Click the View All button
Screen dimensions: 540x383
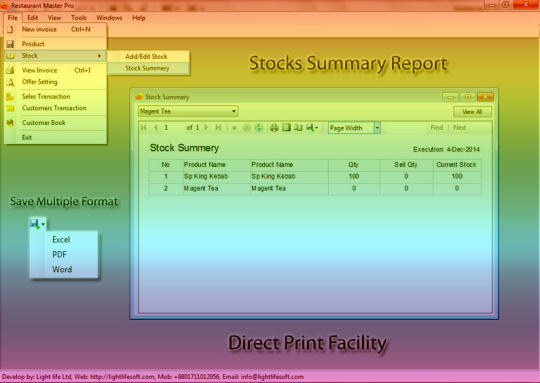472,112
